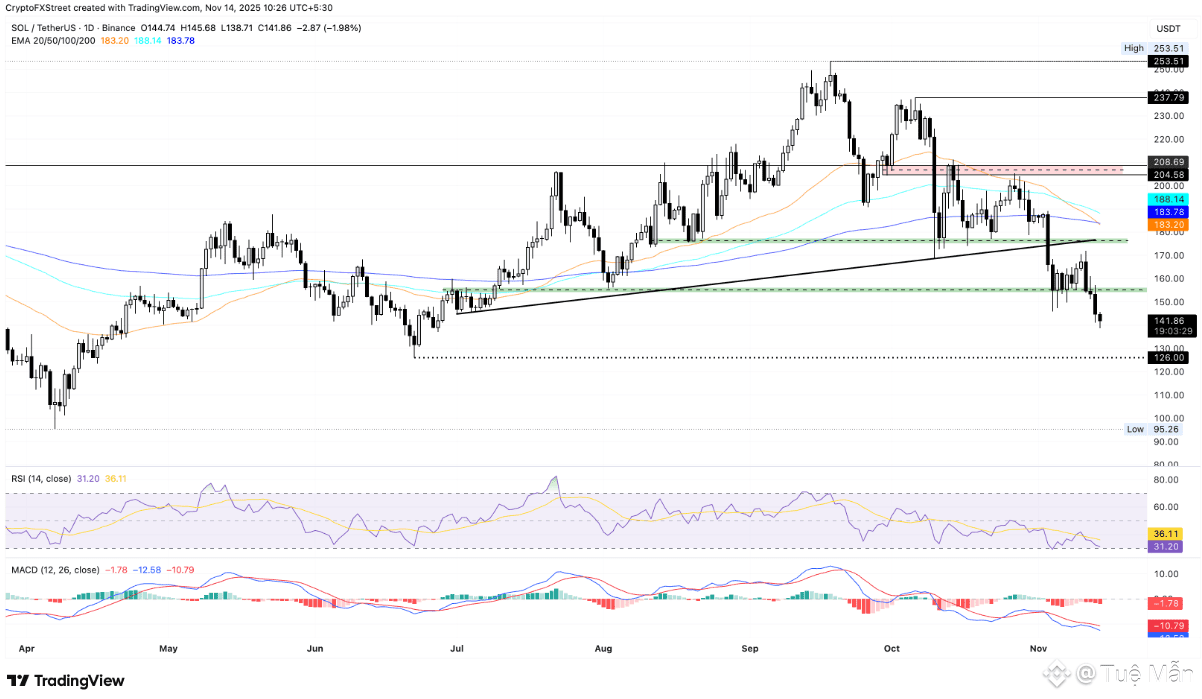1202x699 pixels.
Task: Click the Sep label on time axis
Action: 750,648
